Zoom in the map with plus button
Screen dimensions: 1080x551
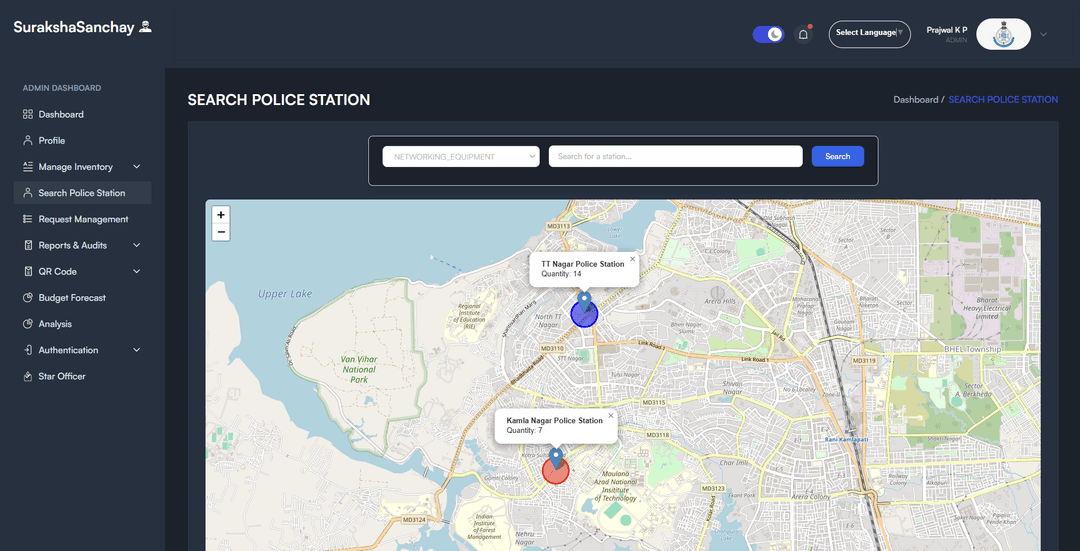[x=220, y=215]
